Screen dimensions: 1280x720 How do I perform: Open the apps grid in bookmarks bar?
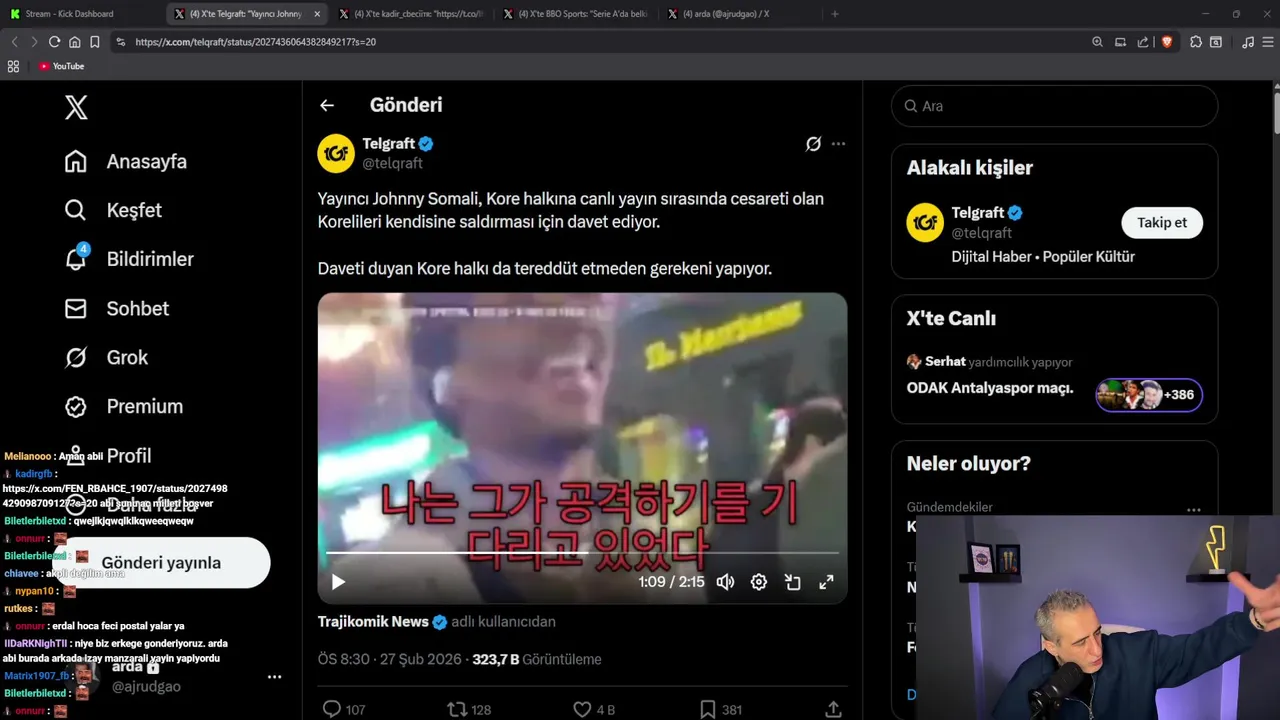point(13,66)
